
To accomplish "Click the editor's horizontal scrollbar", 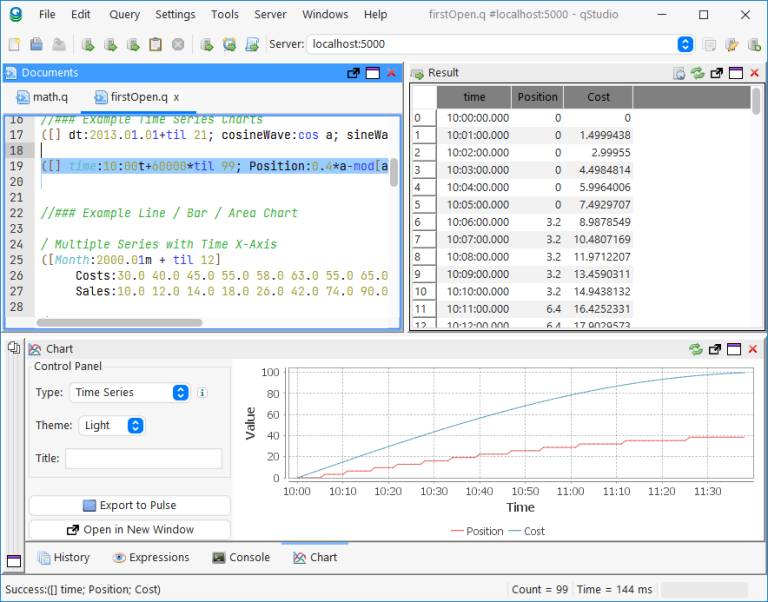I will 120,323.
